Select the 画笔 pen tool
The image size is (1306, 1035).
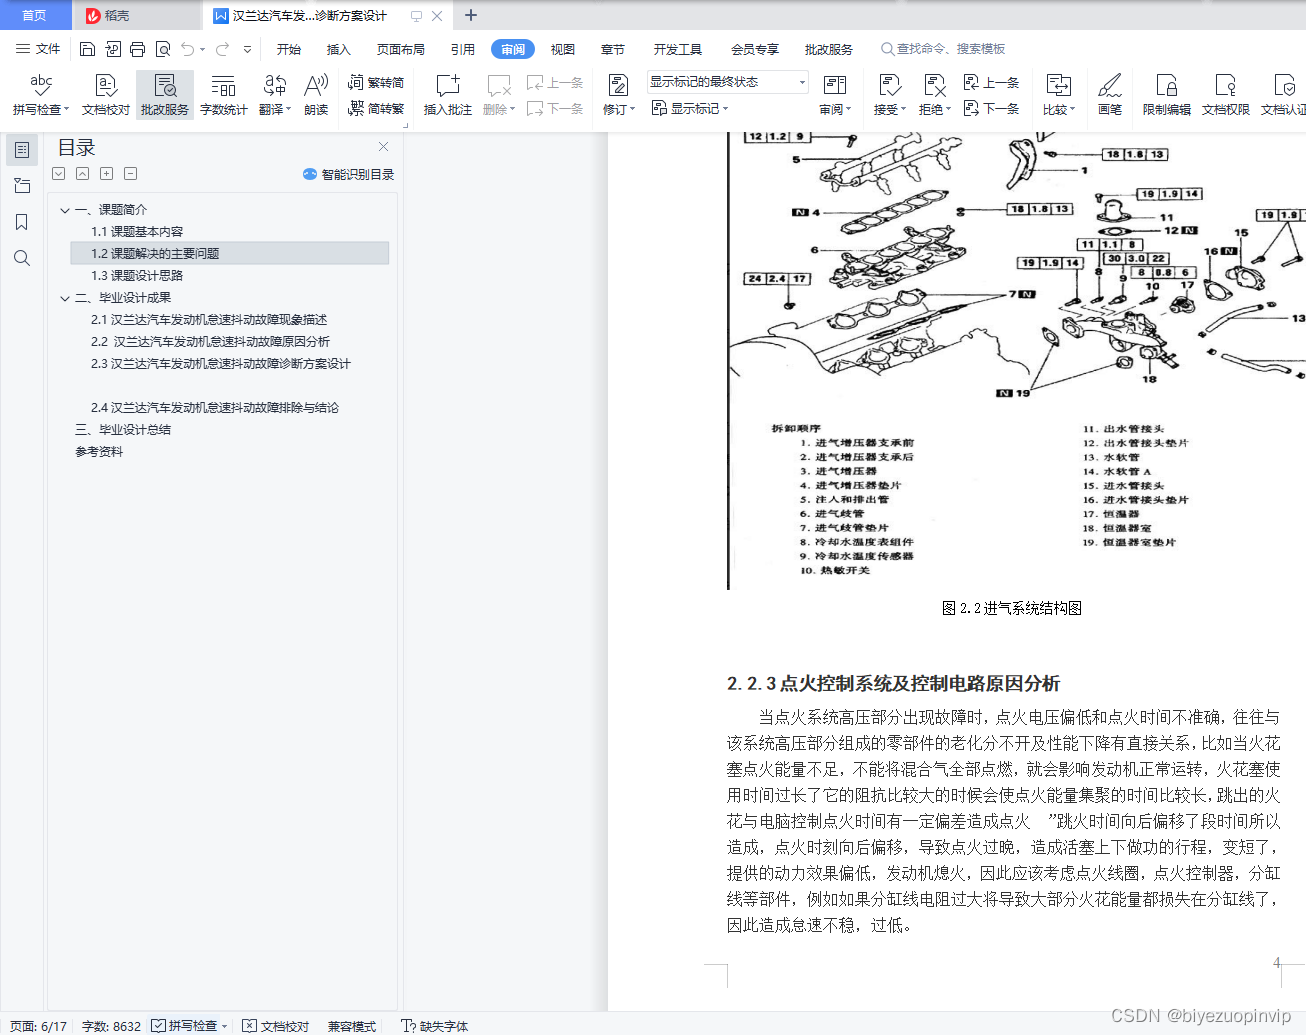point(1110,95)
